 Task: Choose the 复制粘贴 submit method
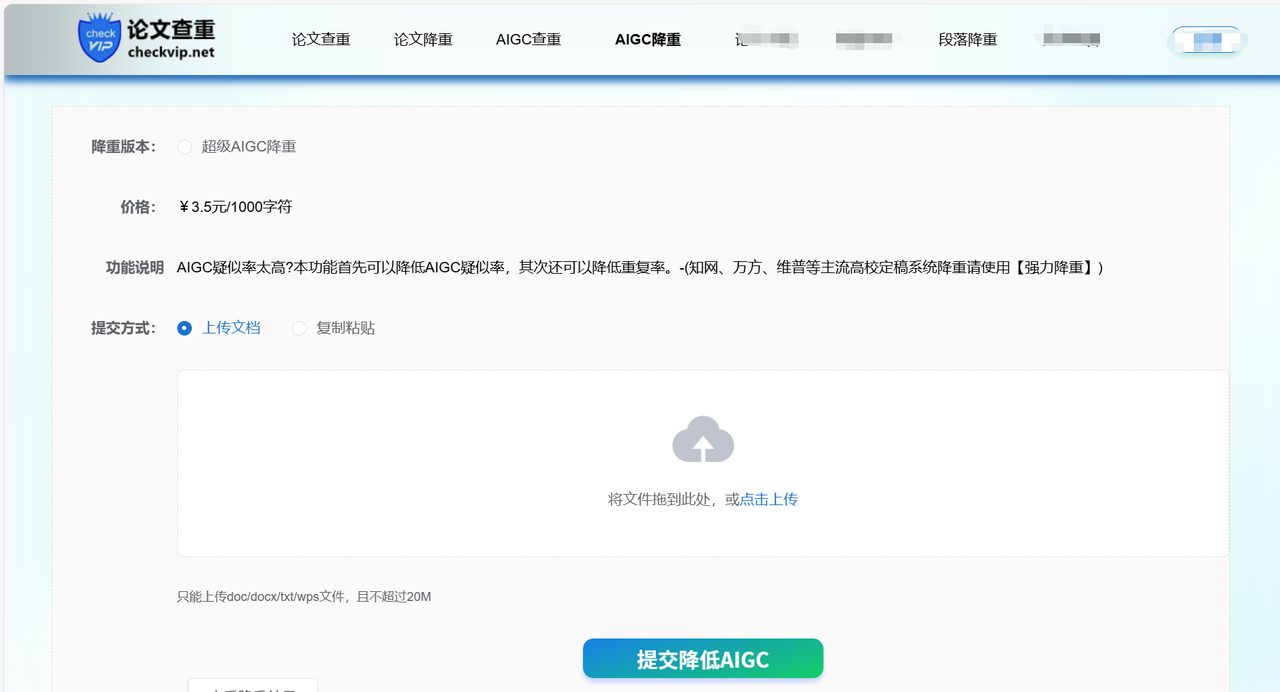click(333, 328)
